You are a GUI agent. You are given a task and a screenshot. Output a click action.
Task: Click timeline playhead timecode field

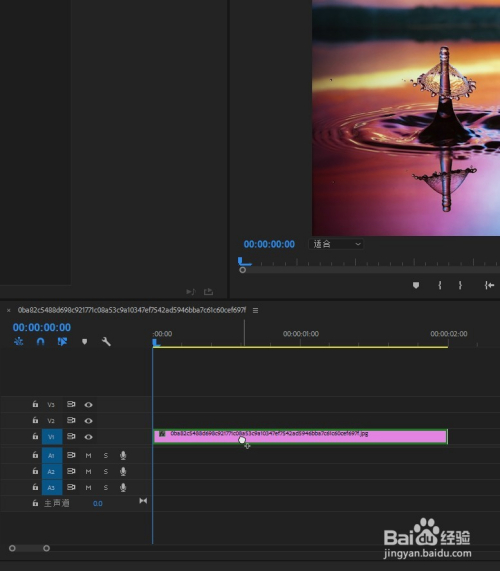tap(42, 327)
